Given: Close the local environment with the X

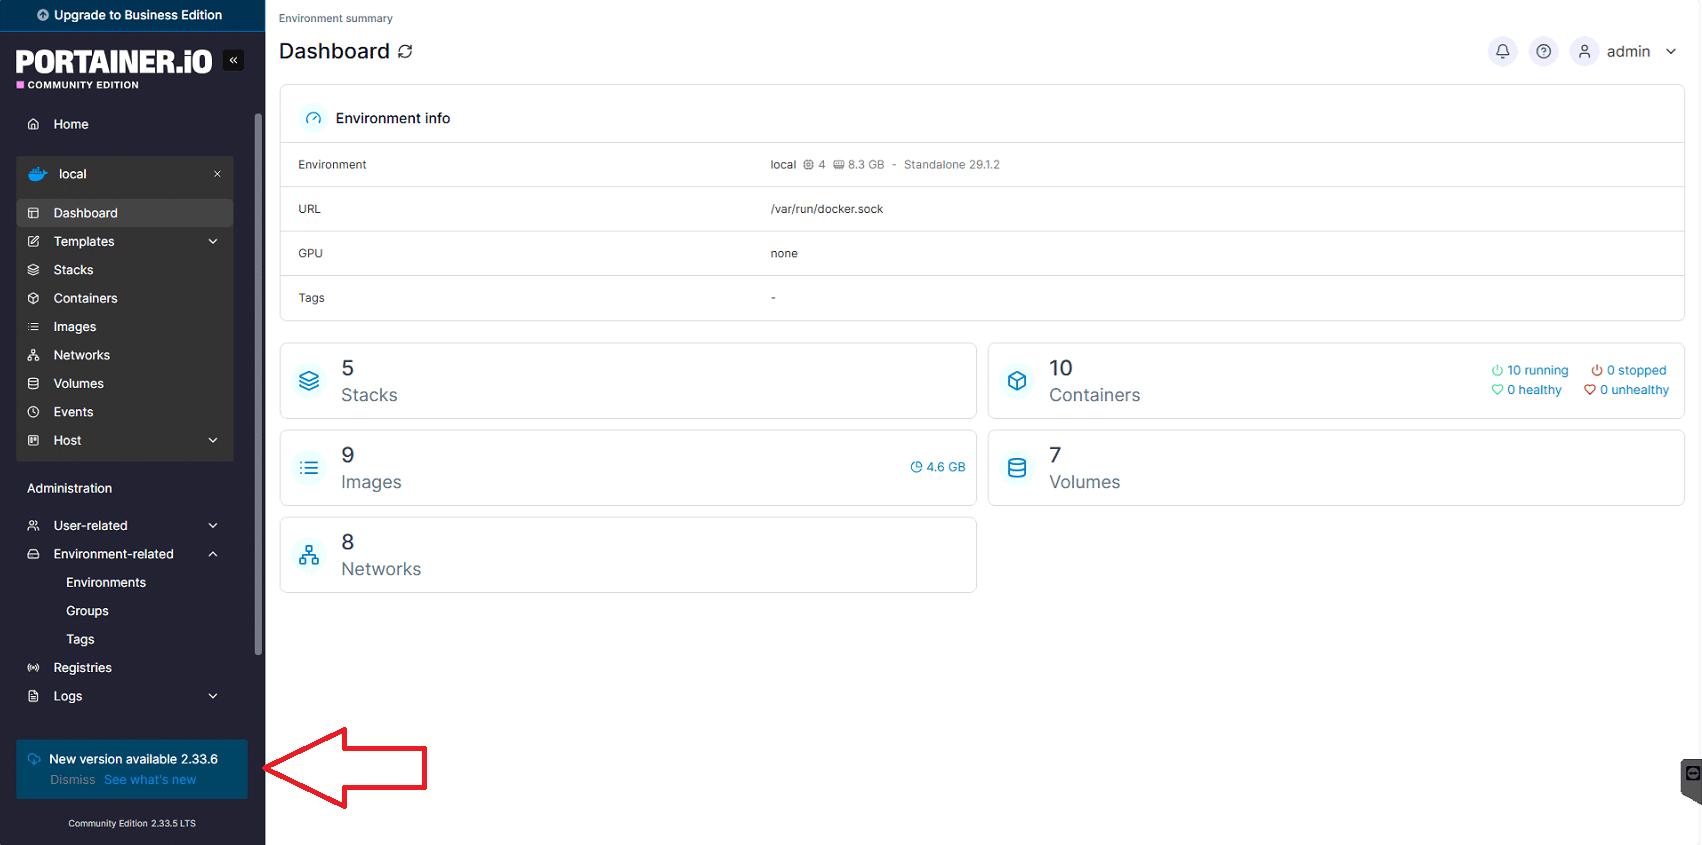Looking at the screenshot, I should [x=217, y=174].
